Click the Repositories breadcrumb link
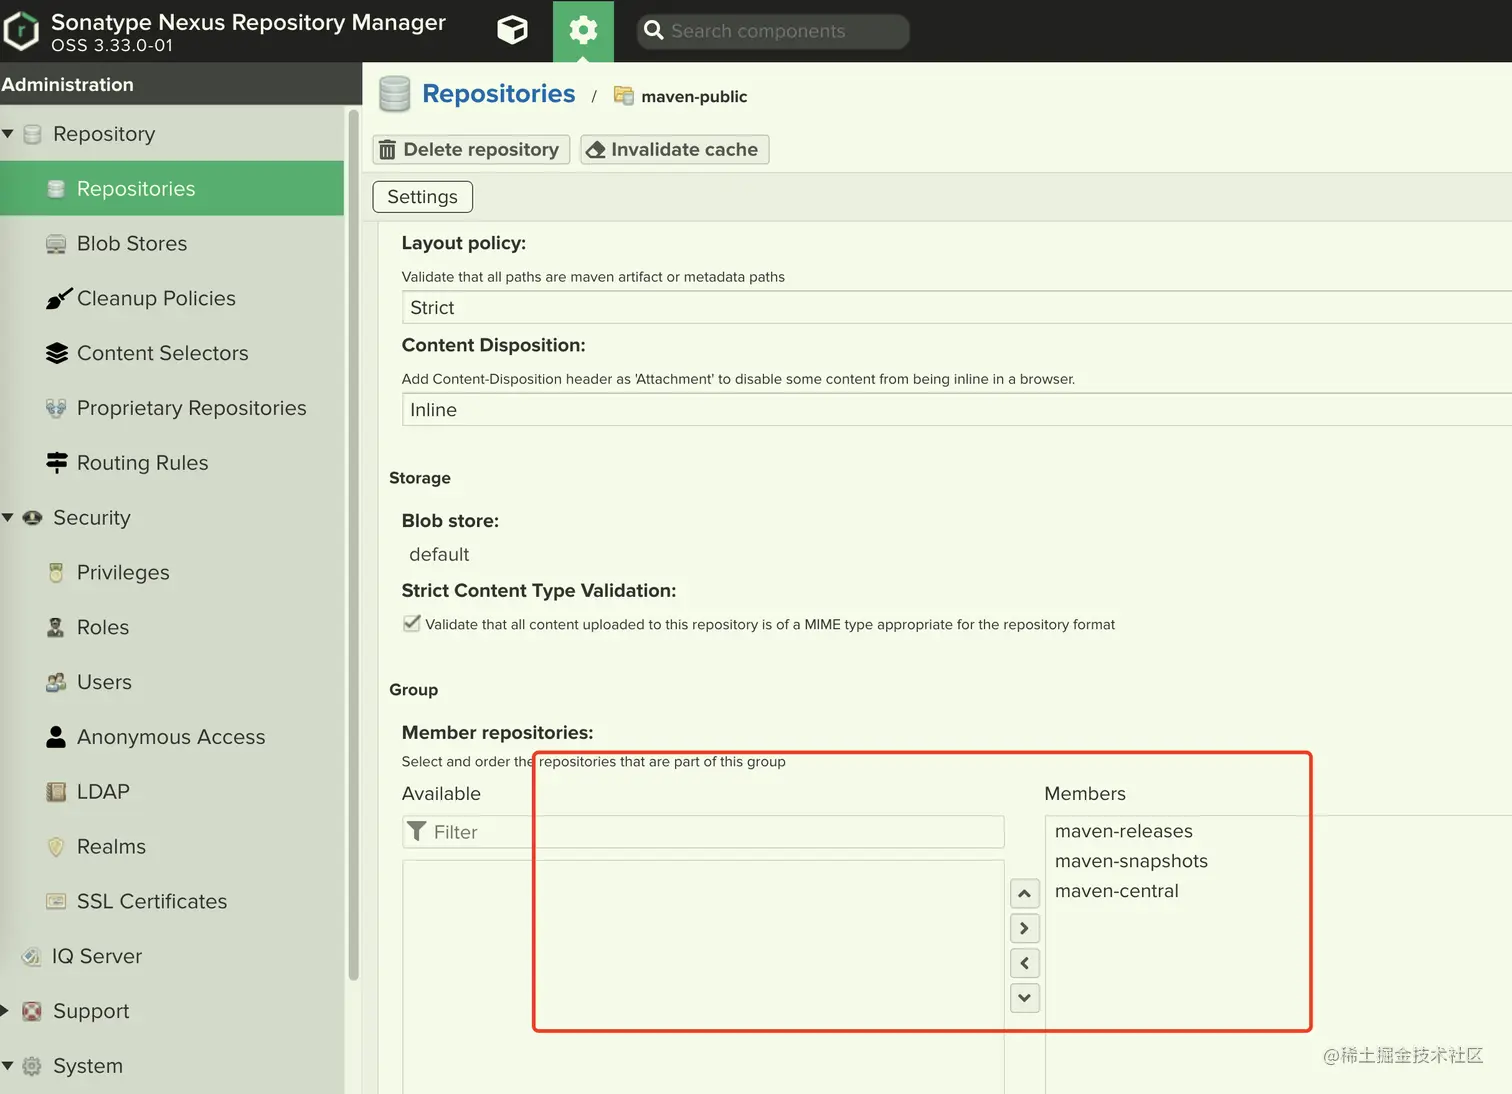The width and height of the screenshot is (1512, 1094). pyautogui.click(x=498, y=94)
